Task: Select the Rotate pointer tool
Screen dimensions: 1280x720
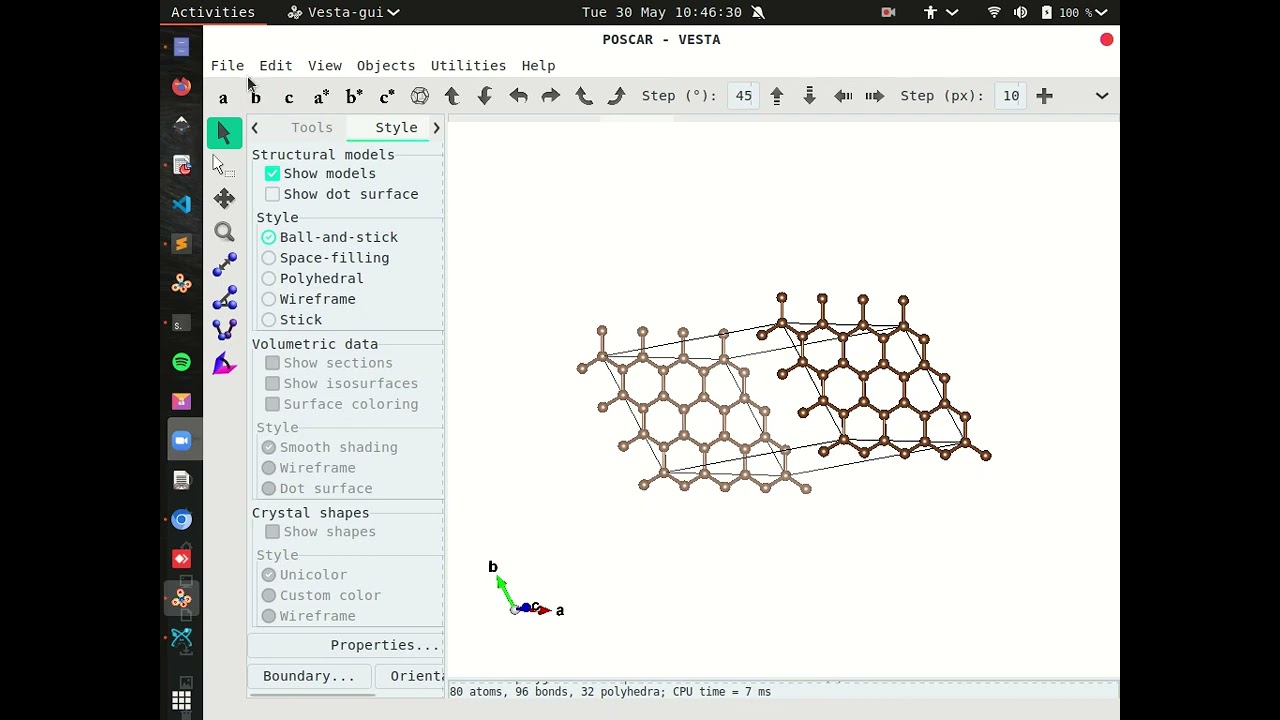Action: [224, 133]
